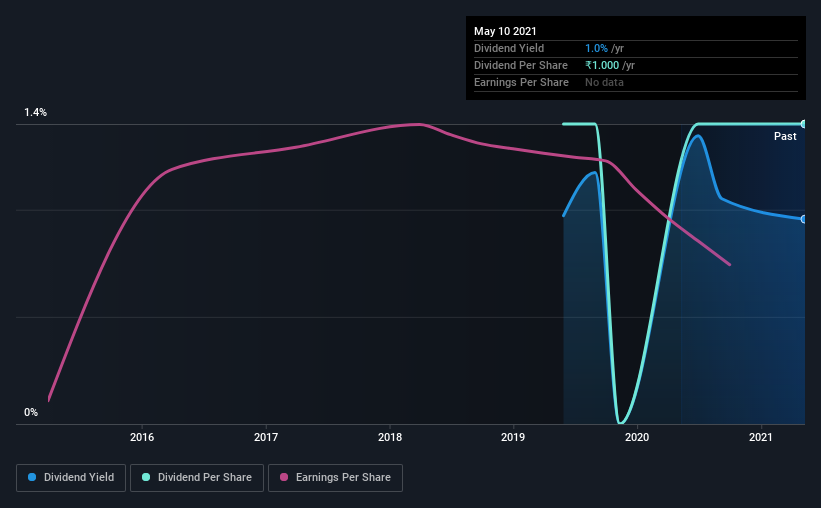Click the teal Dividend Per Share legend dot
The height and width of the screenshot is (508, 821).
point(146,478)
